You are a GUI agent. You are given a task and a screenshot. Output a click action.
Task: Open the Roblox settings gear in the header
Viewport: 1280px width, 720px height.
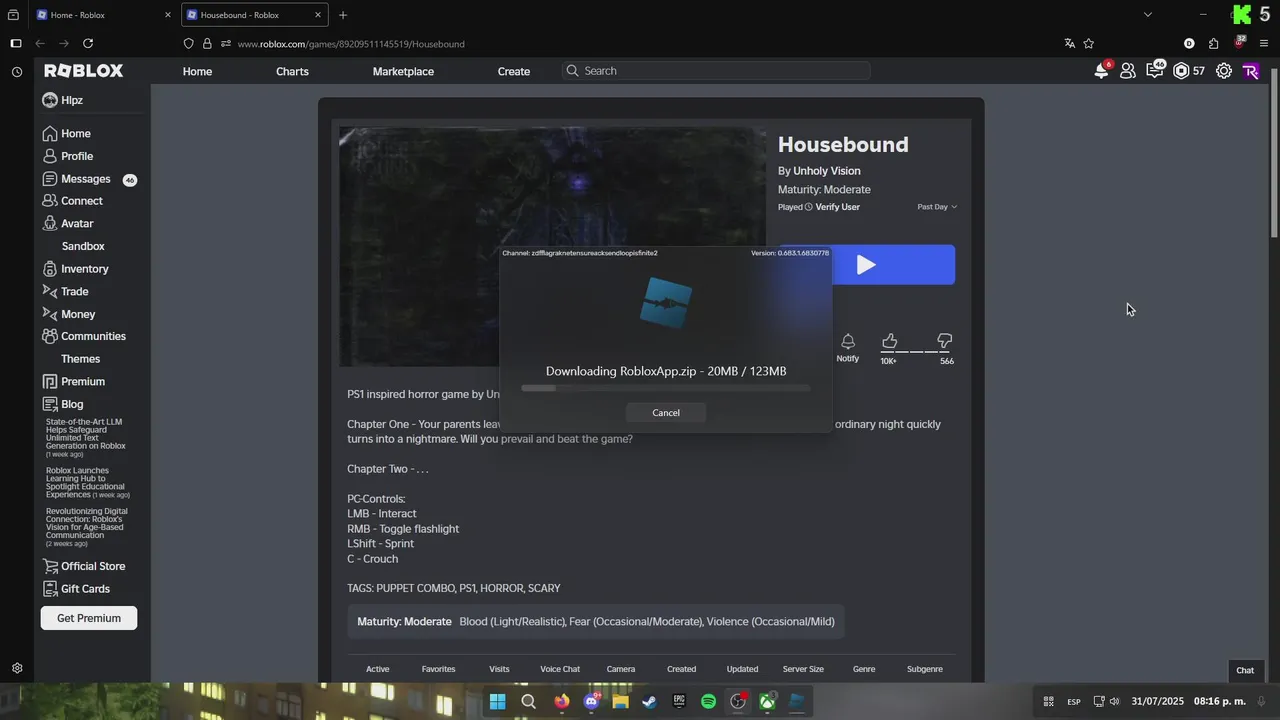click(1224, 71)
